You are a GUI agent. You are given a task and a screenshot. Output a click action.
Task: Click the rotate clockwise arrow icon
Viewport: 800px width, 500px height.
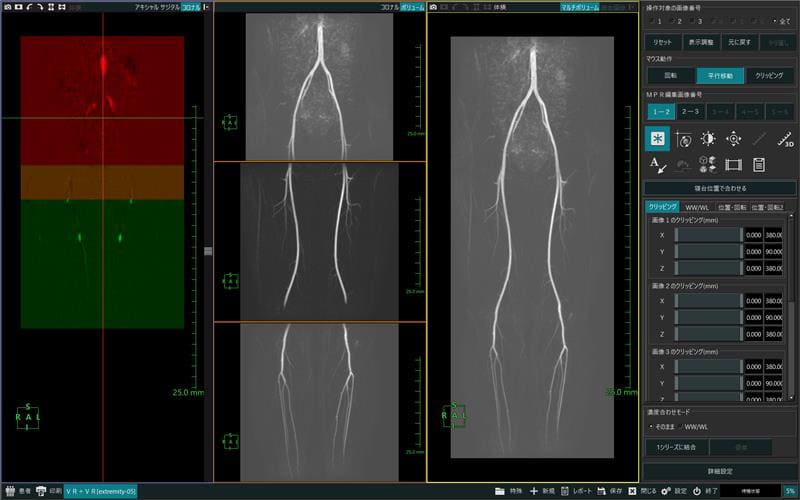[40, 7]
